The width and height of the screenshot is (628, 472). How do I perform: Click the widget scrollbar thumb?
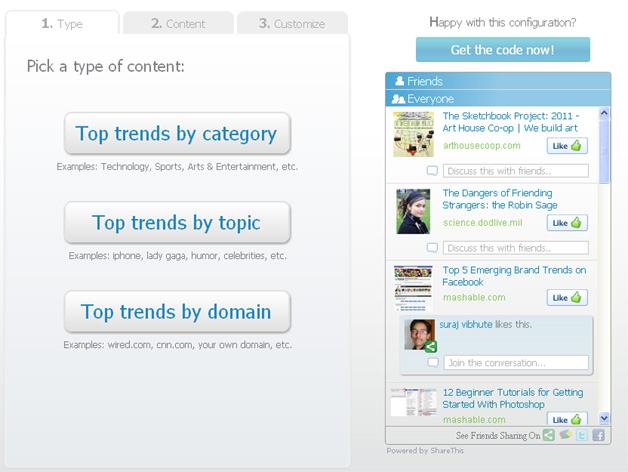click(x=604, y=151)
